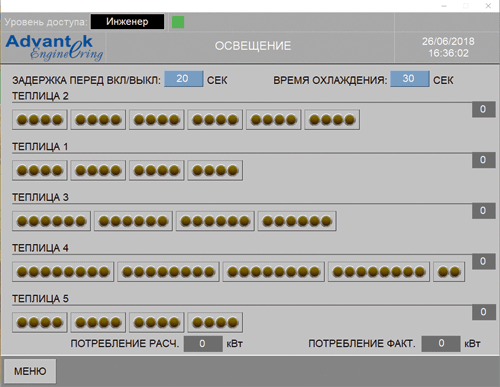Toggle sixth lamp group in ТЕПЛИЦА 2
This screenshot has width=500, height=387.
[x=332, y=120]
